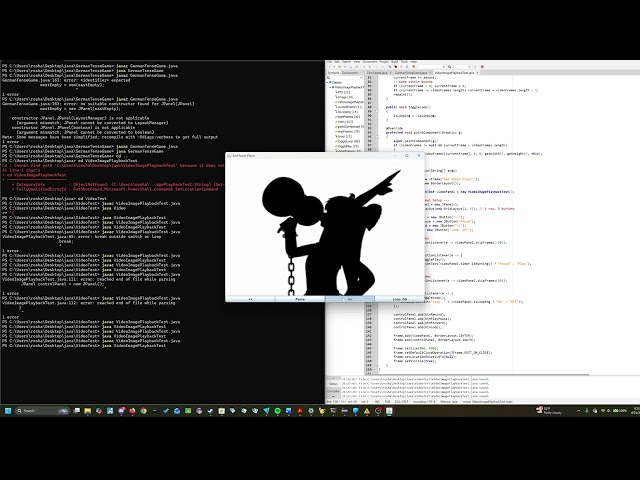Open the Compiler tab in message panel
The width and height of the screenshot is (640, 480).
pyautogui.click(x=333, y=391)
